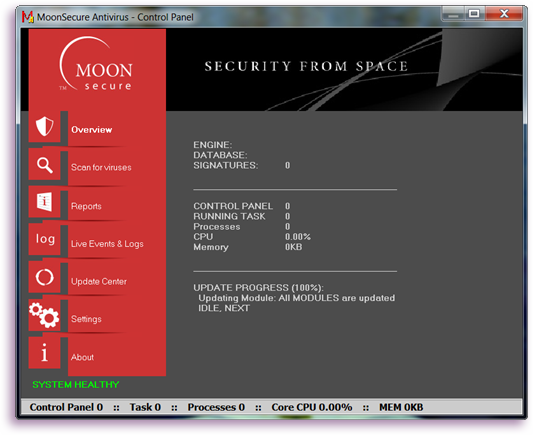The width and height of the screenshot is (538, 435).
Task: Open the Overview section
Action: pyautogui.click(x=92, y=130)
